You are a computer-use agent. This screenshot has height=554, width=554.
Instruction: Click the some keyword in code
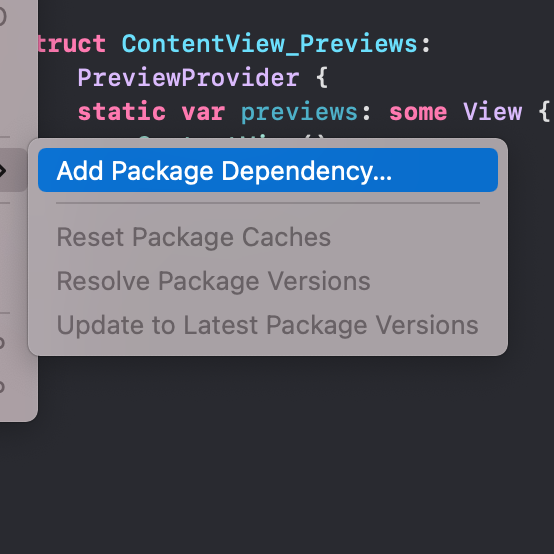point(418,112)
